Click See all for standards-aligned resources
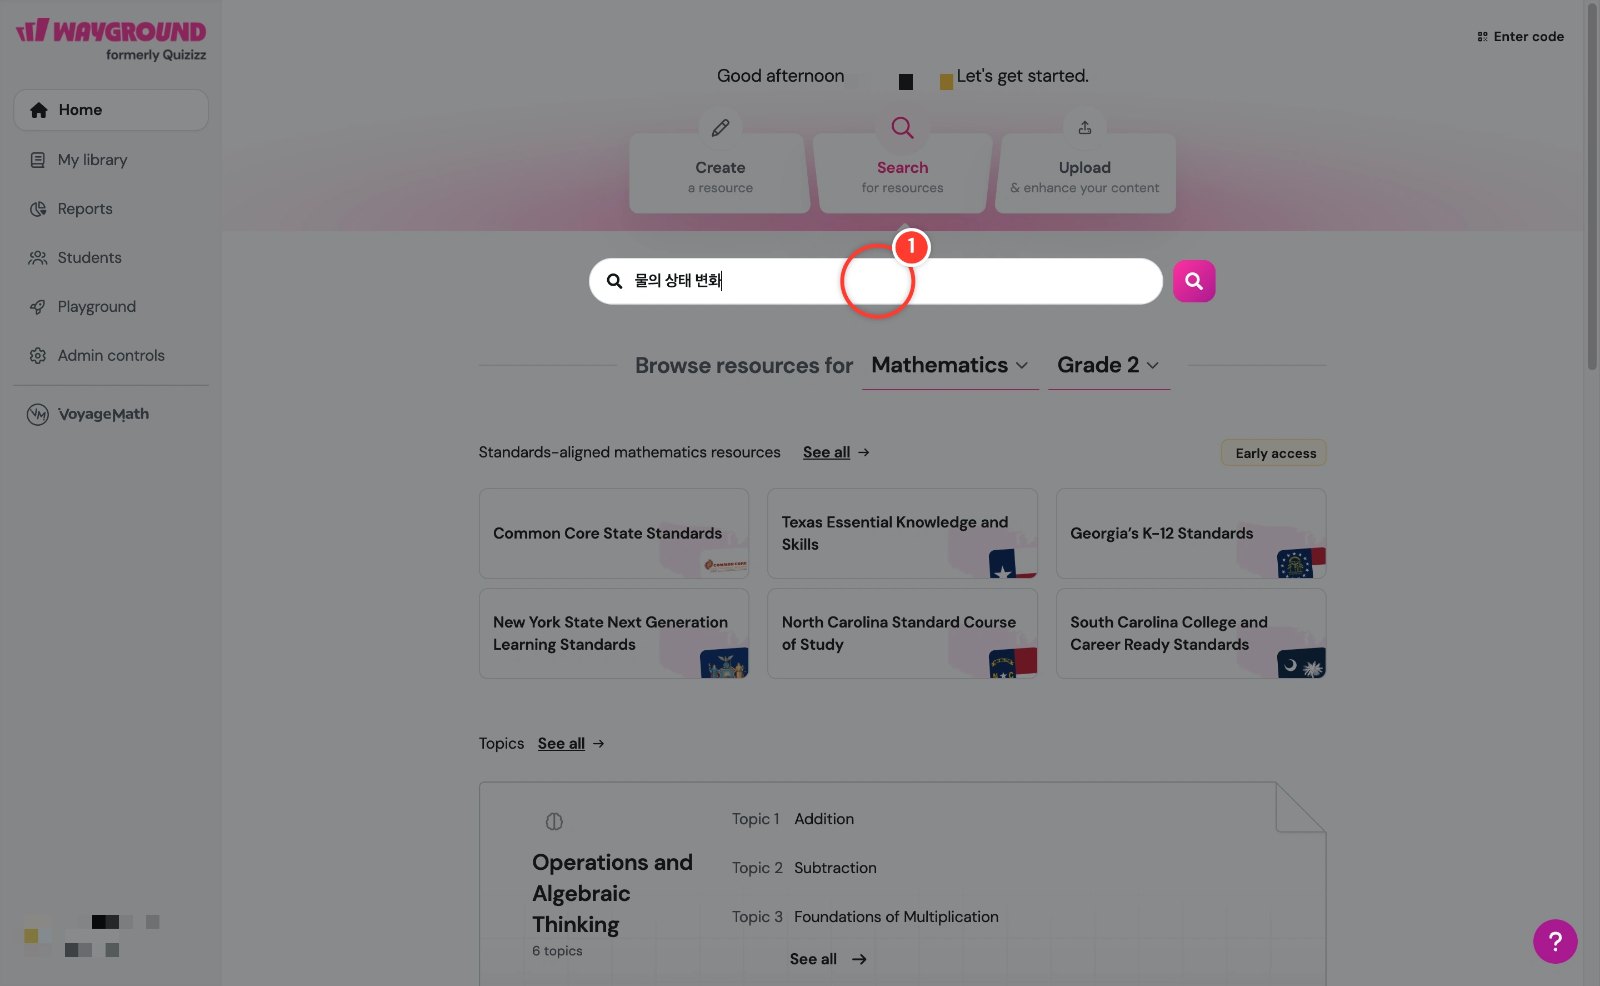 pos(836,453)
